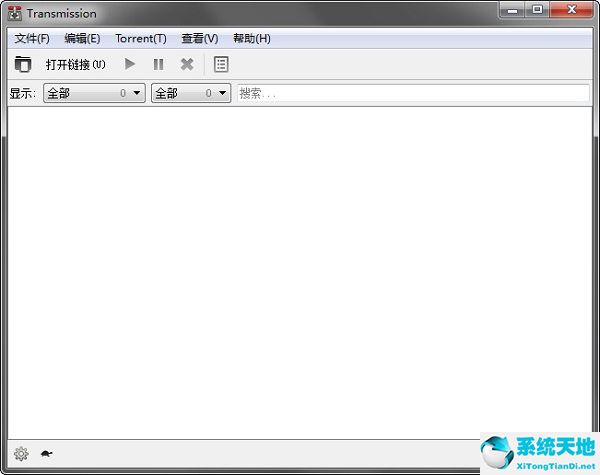Start the torrent with the play icon
Image resolution: width=600 pixels, height=475 pixels.
[x=130, y=64]
